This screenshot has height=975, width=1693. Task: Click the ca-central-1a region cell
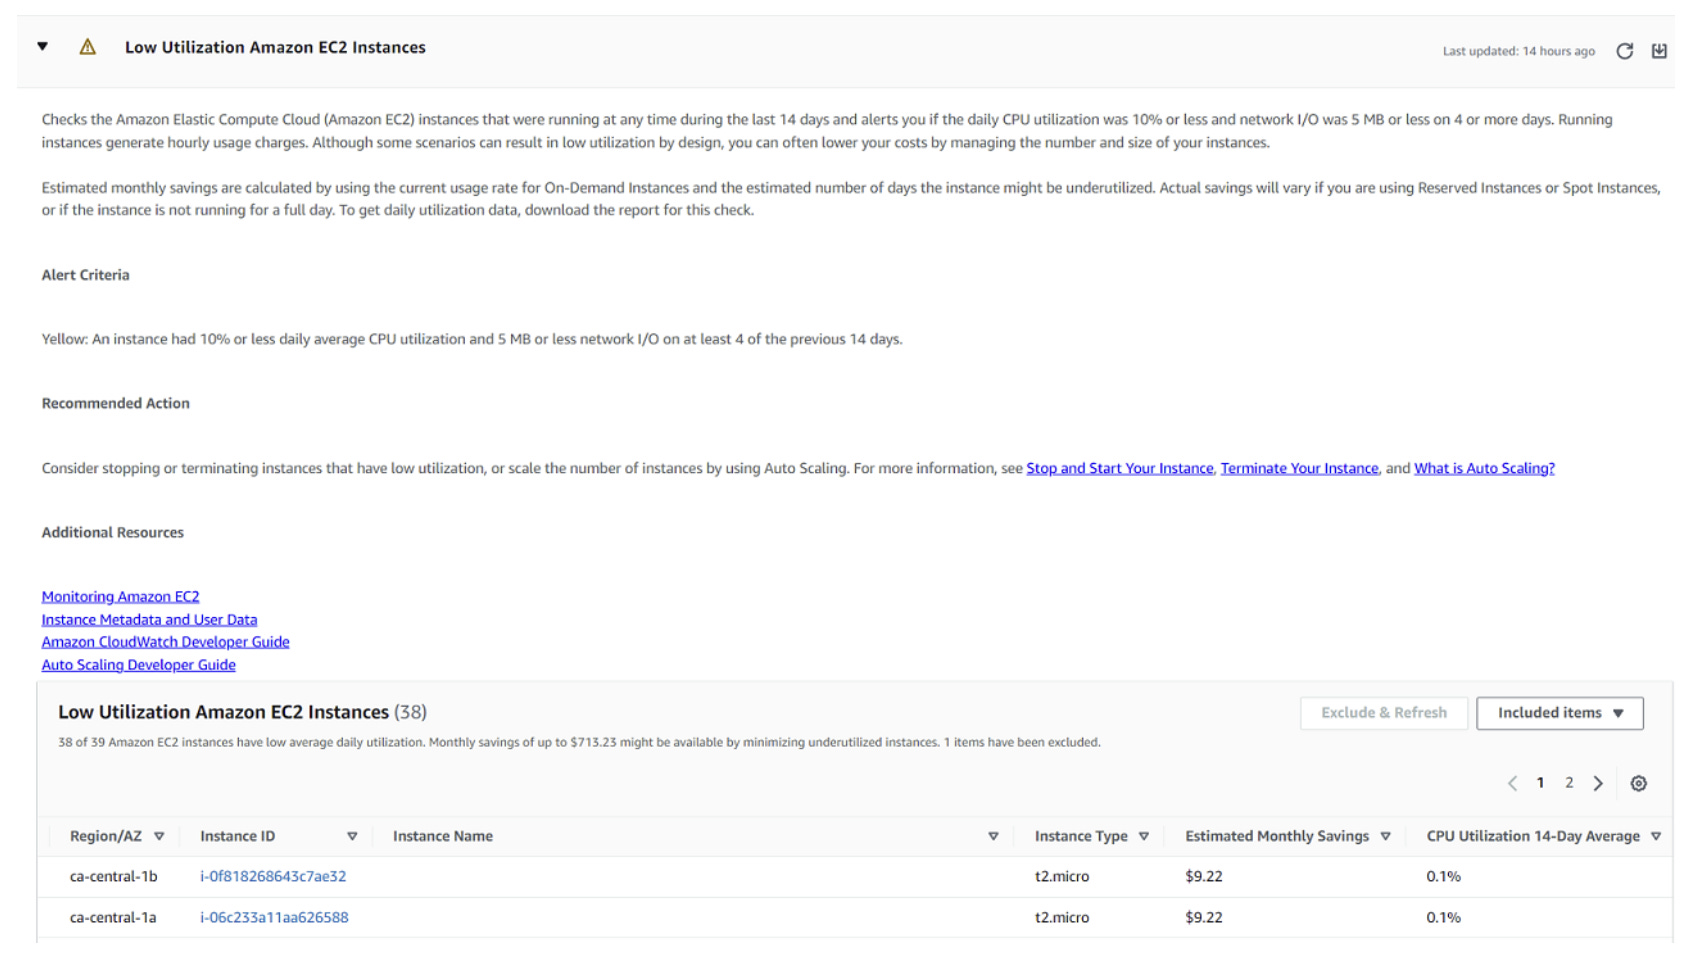coord(113,917)
